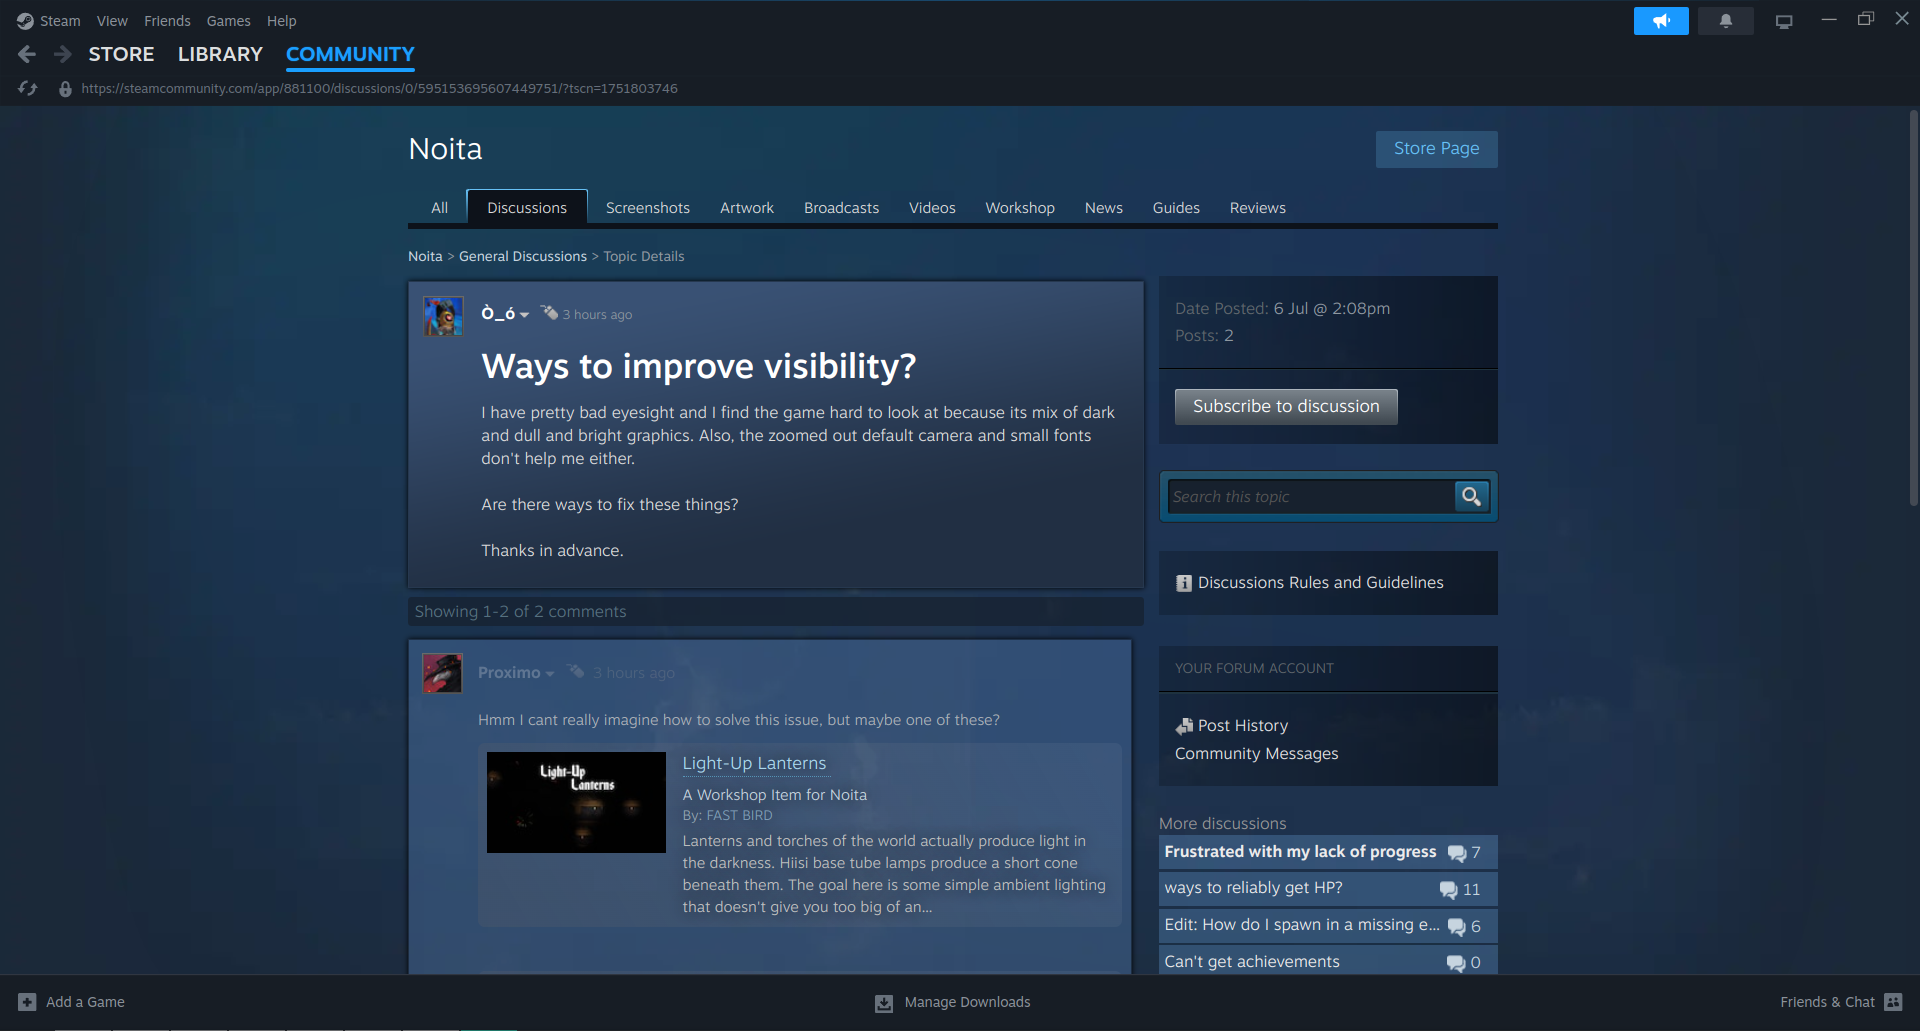Viewport: 1920px width, 1031px height.
Task: Open the Help menu
Action: [x=281, y=21]
